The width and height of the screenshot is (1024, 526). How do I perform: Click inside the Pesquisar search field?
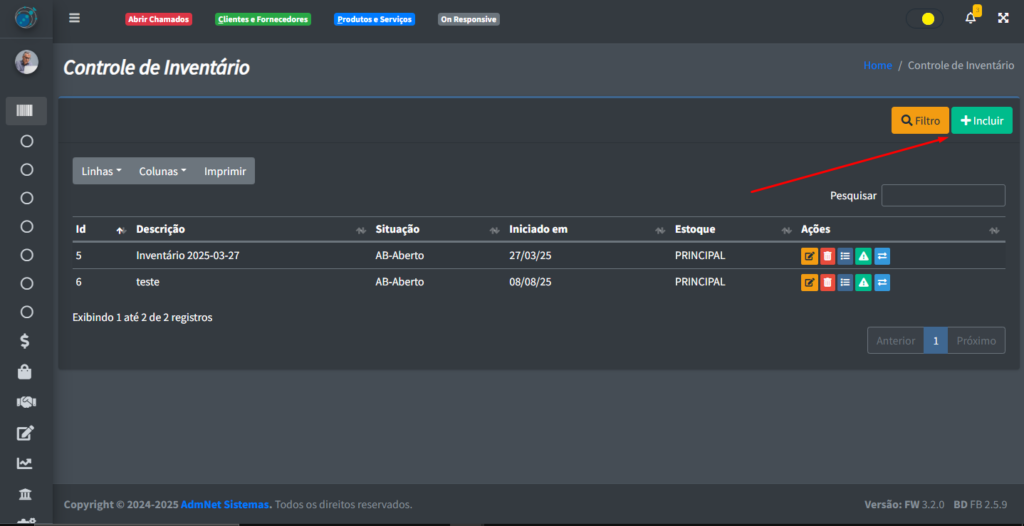click(x=942, y=195)
